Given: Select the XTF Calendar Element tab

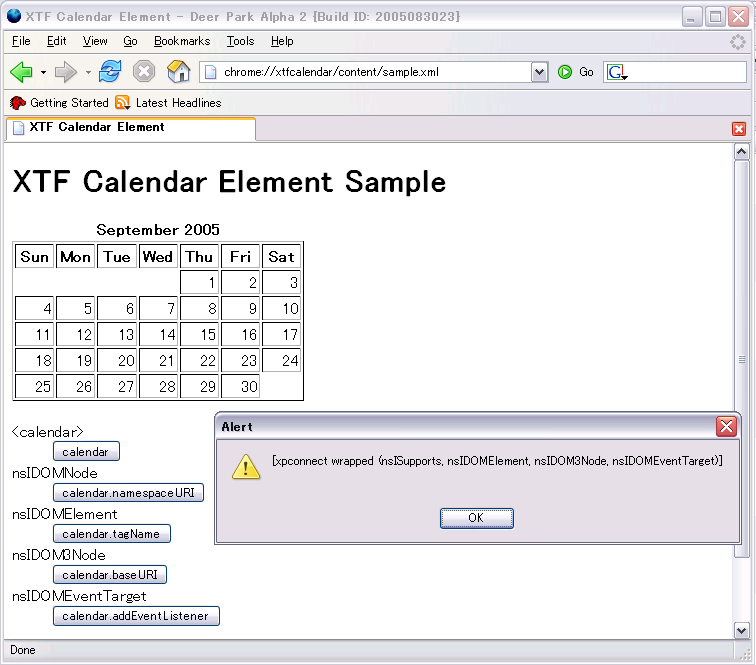Looking at the screenshot, I should (x=130, y=128).
